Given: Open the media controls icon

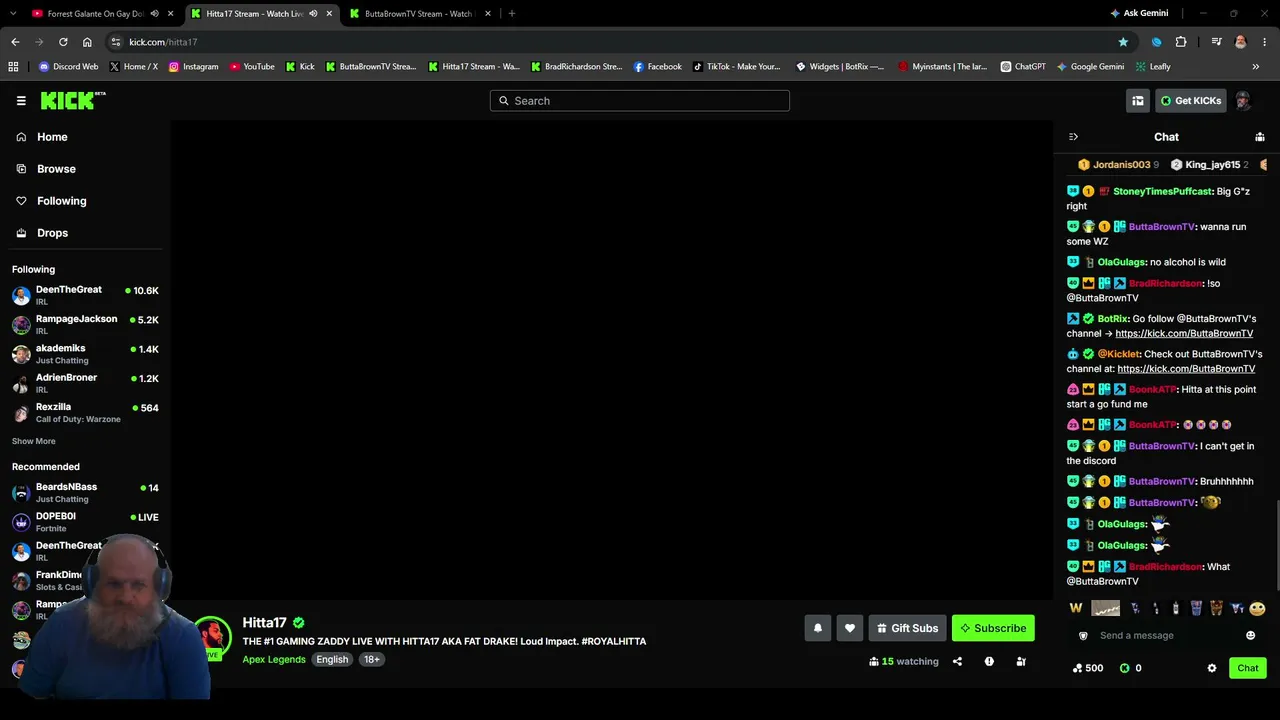Looking at the screenshot, I should click(x=1216, y=42).
